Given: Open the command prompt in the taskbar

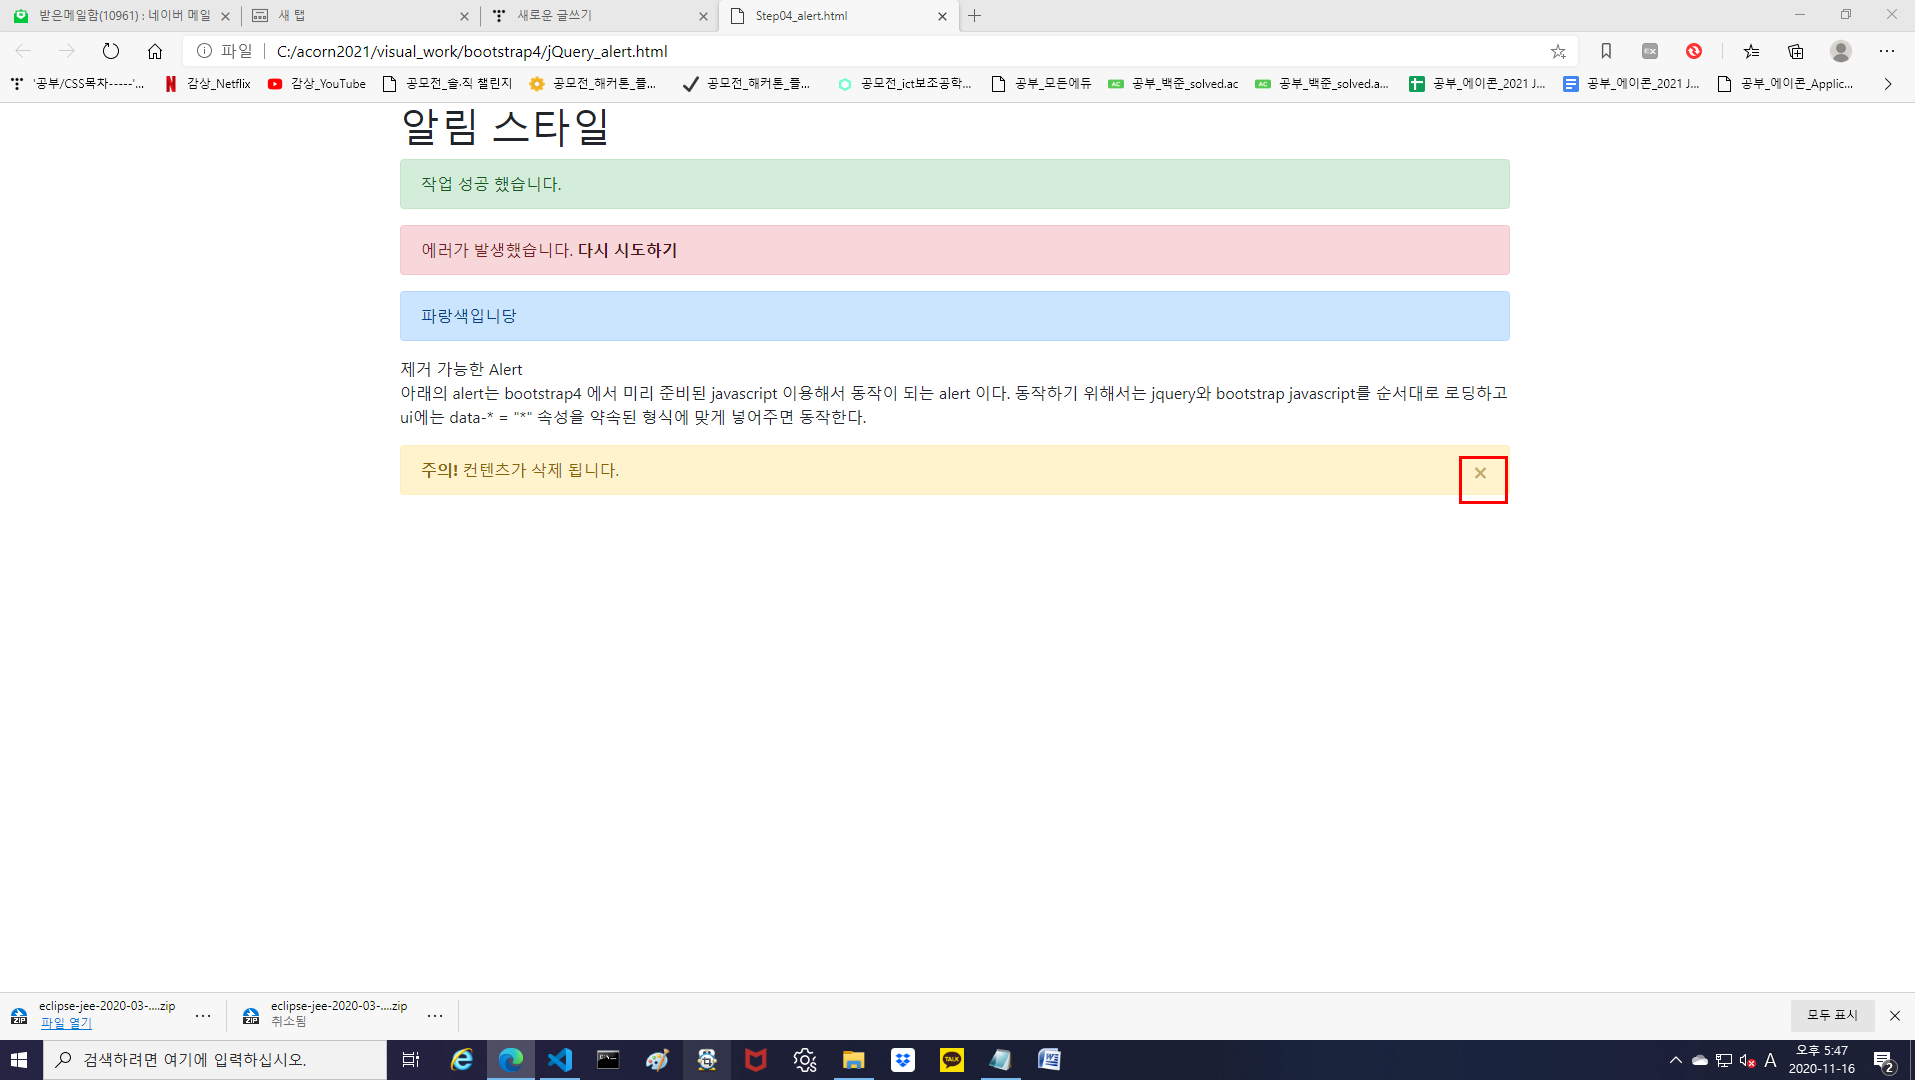Looking at the screenshot, I should point(608,1060).
